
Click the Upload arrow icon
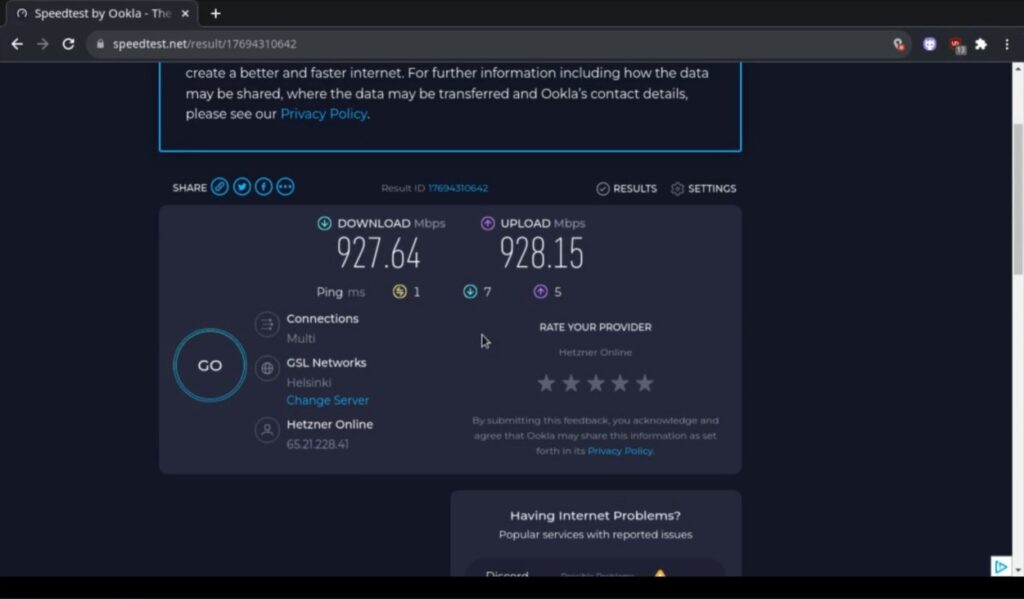(488, 223)
